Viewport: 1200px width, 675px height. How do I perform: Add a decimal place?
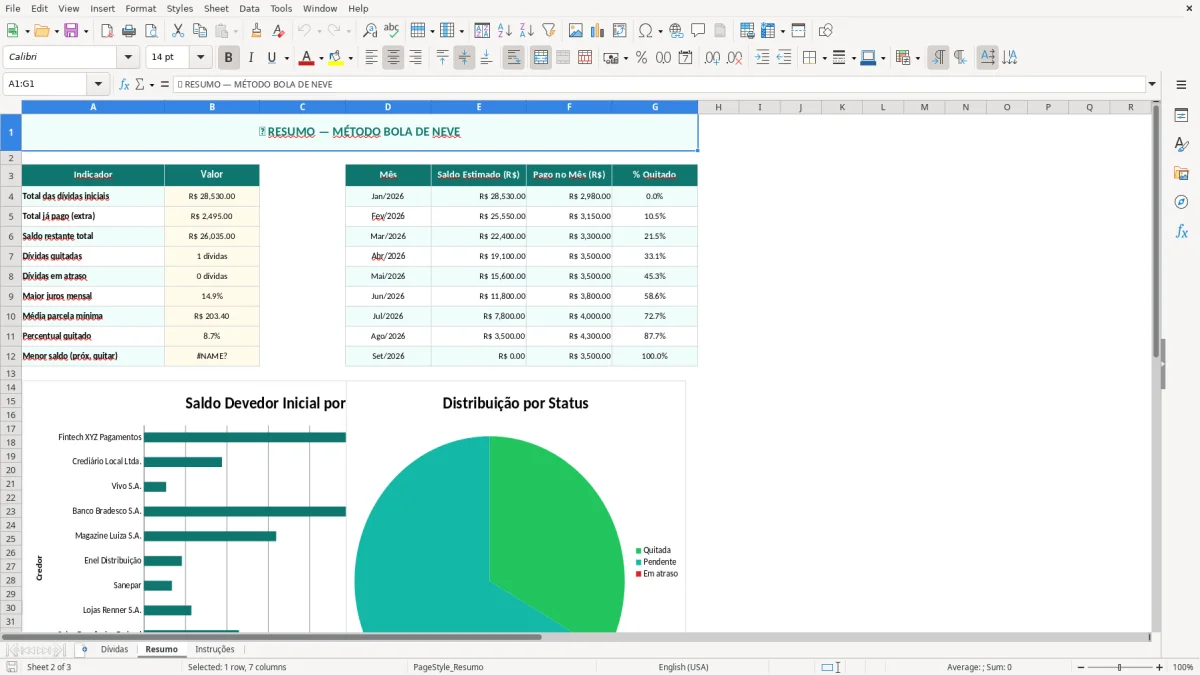712,58
